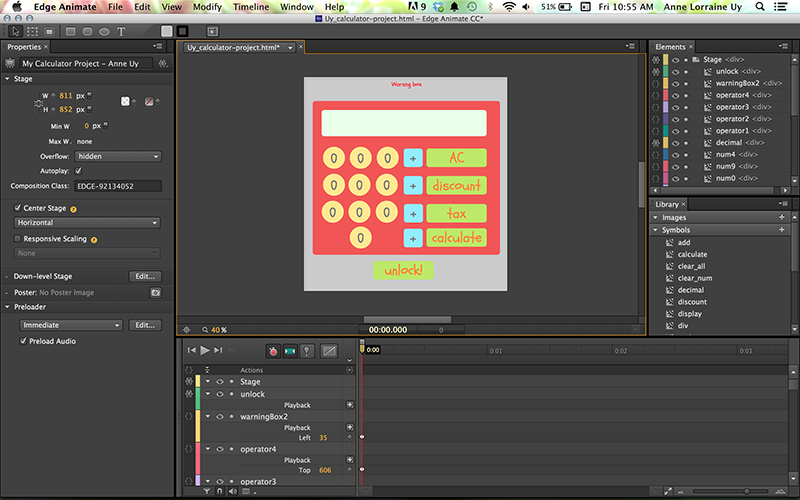Image resolution: width=800 pixels, height=500 pixels.
Task: Open unlock Playback actions button
Action: point(349,405)
